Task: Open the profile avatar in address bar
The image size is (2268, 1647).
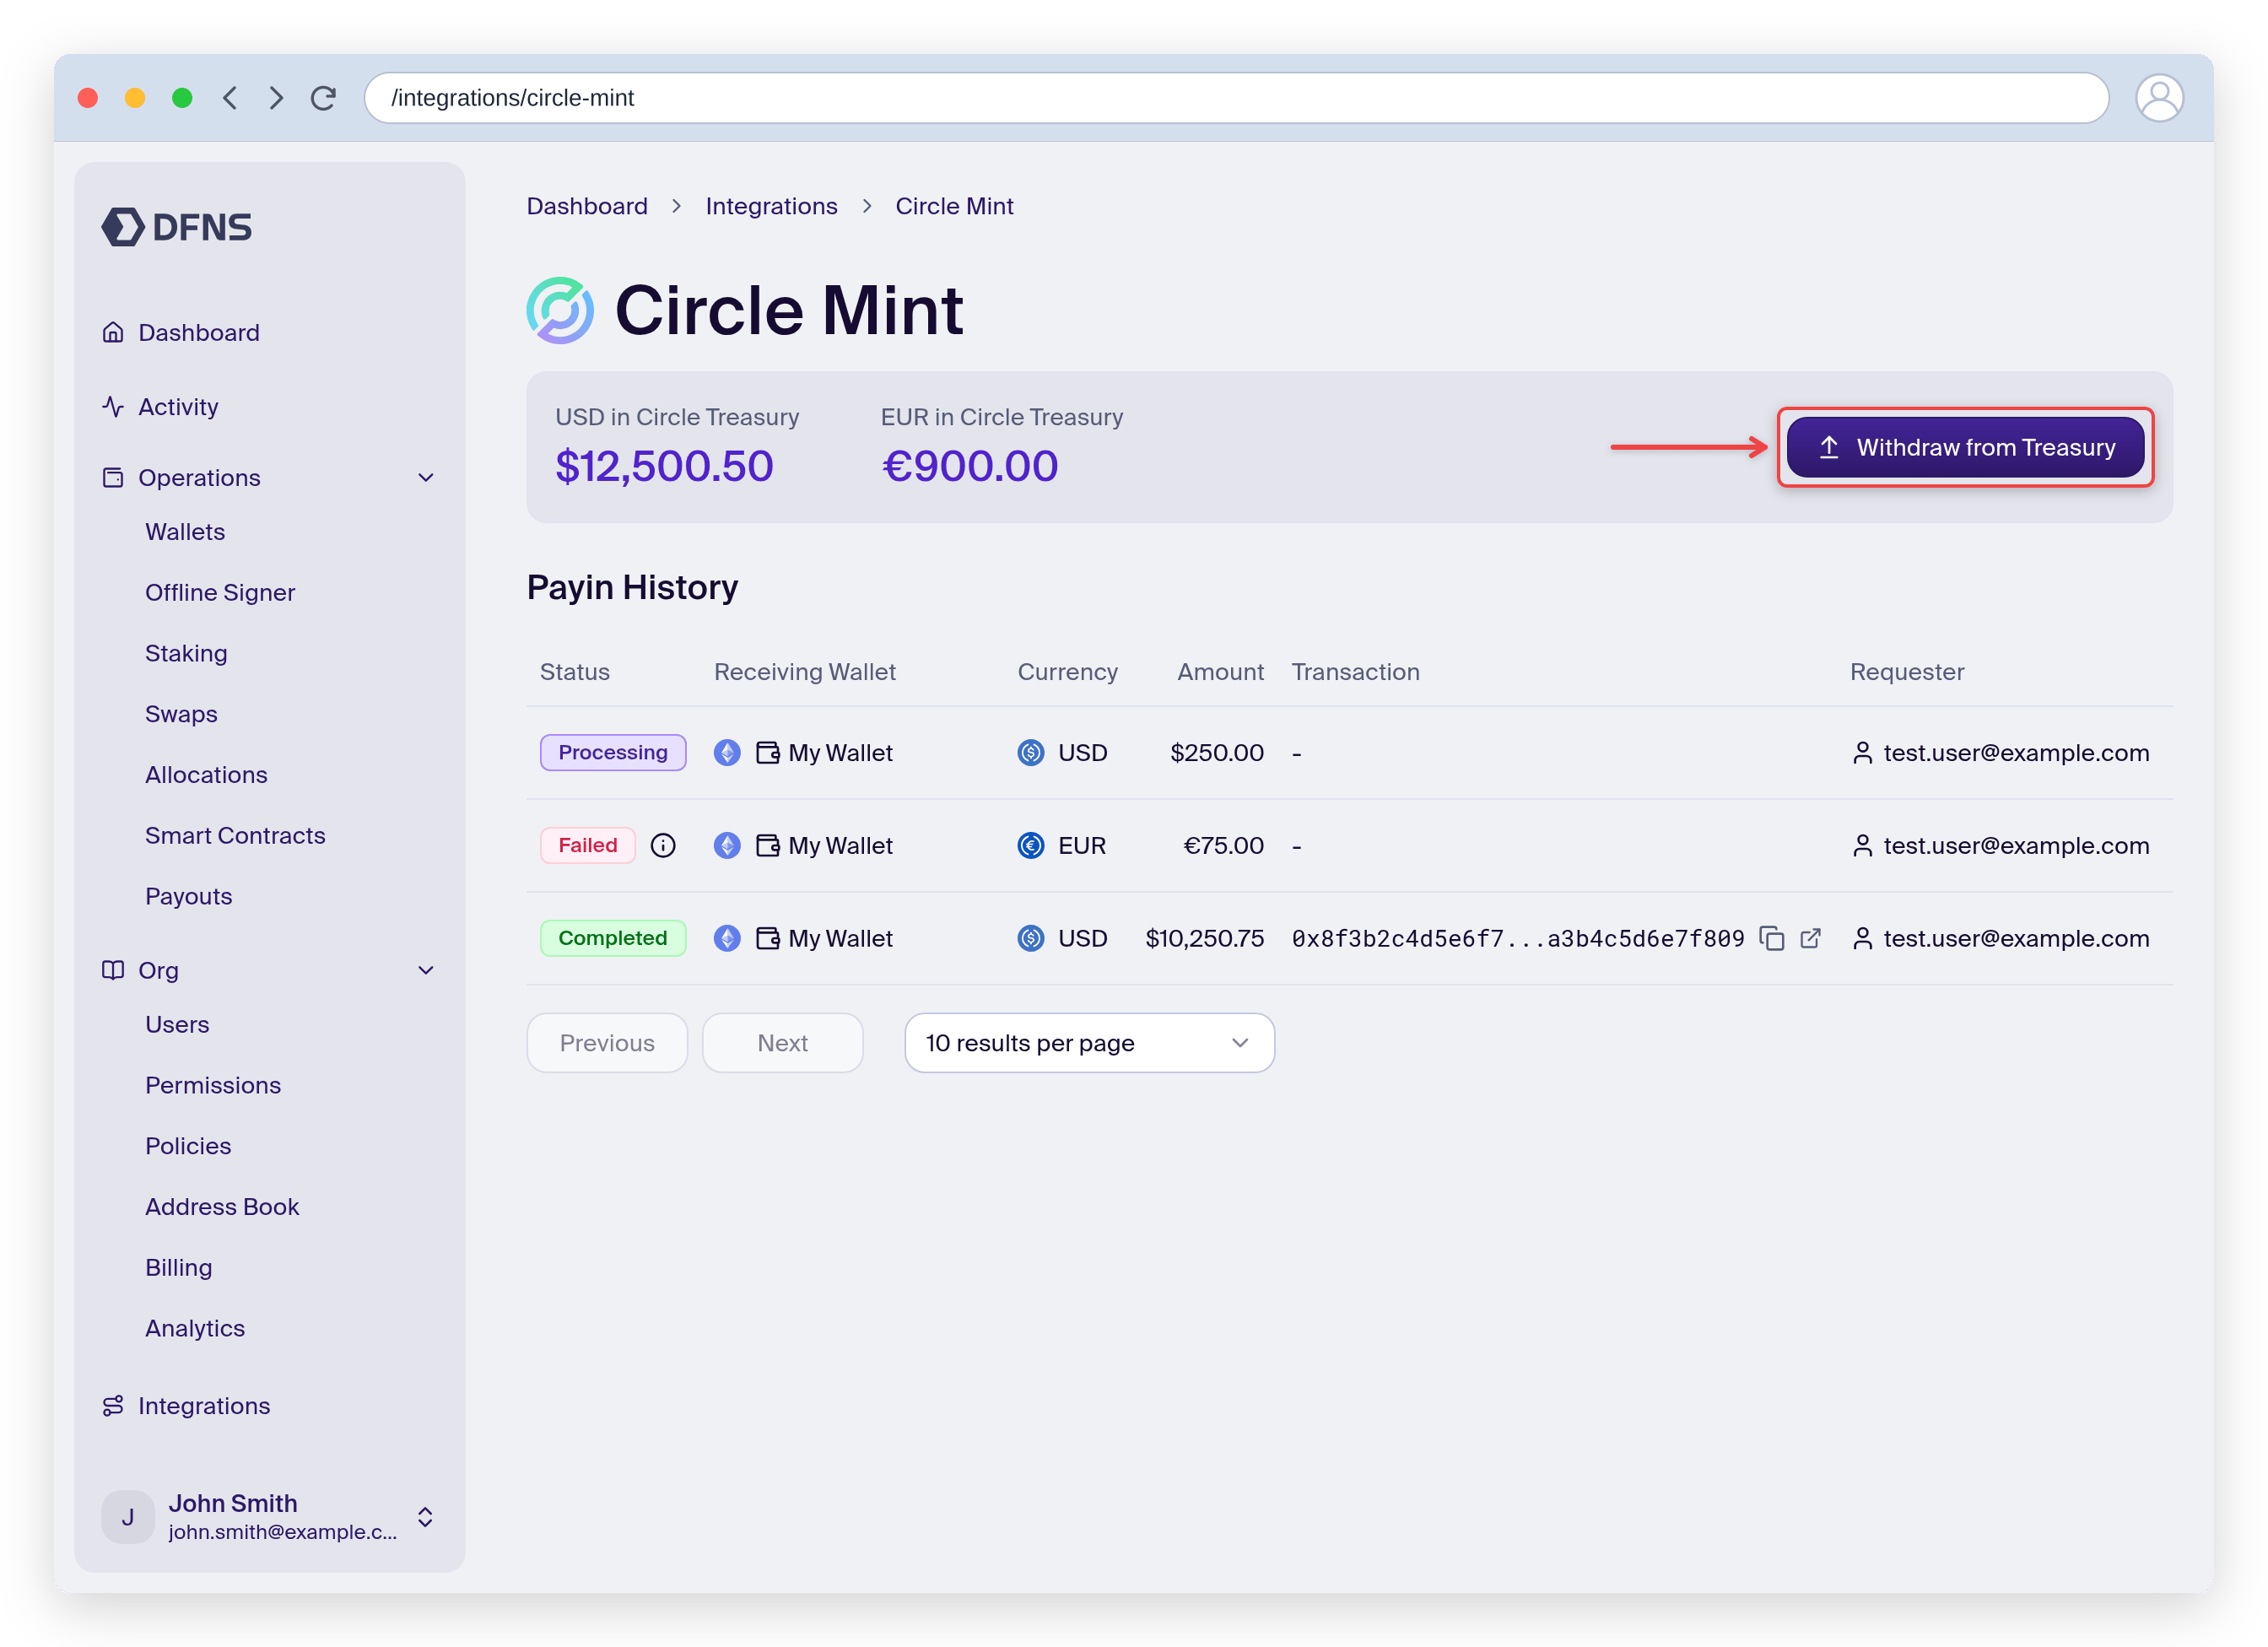Action: pyautogui.click(x=2158, y=98)
